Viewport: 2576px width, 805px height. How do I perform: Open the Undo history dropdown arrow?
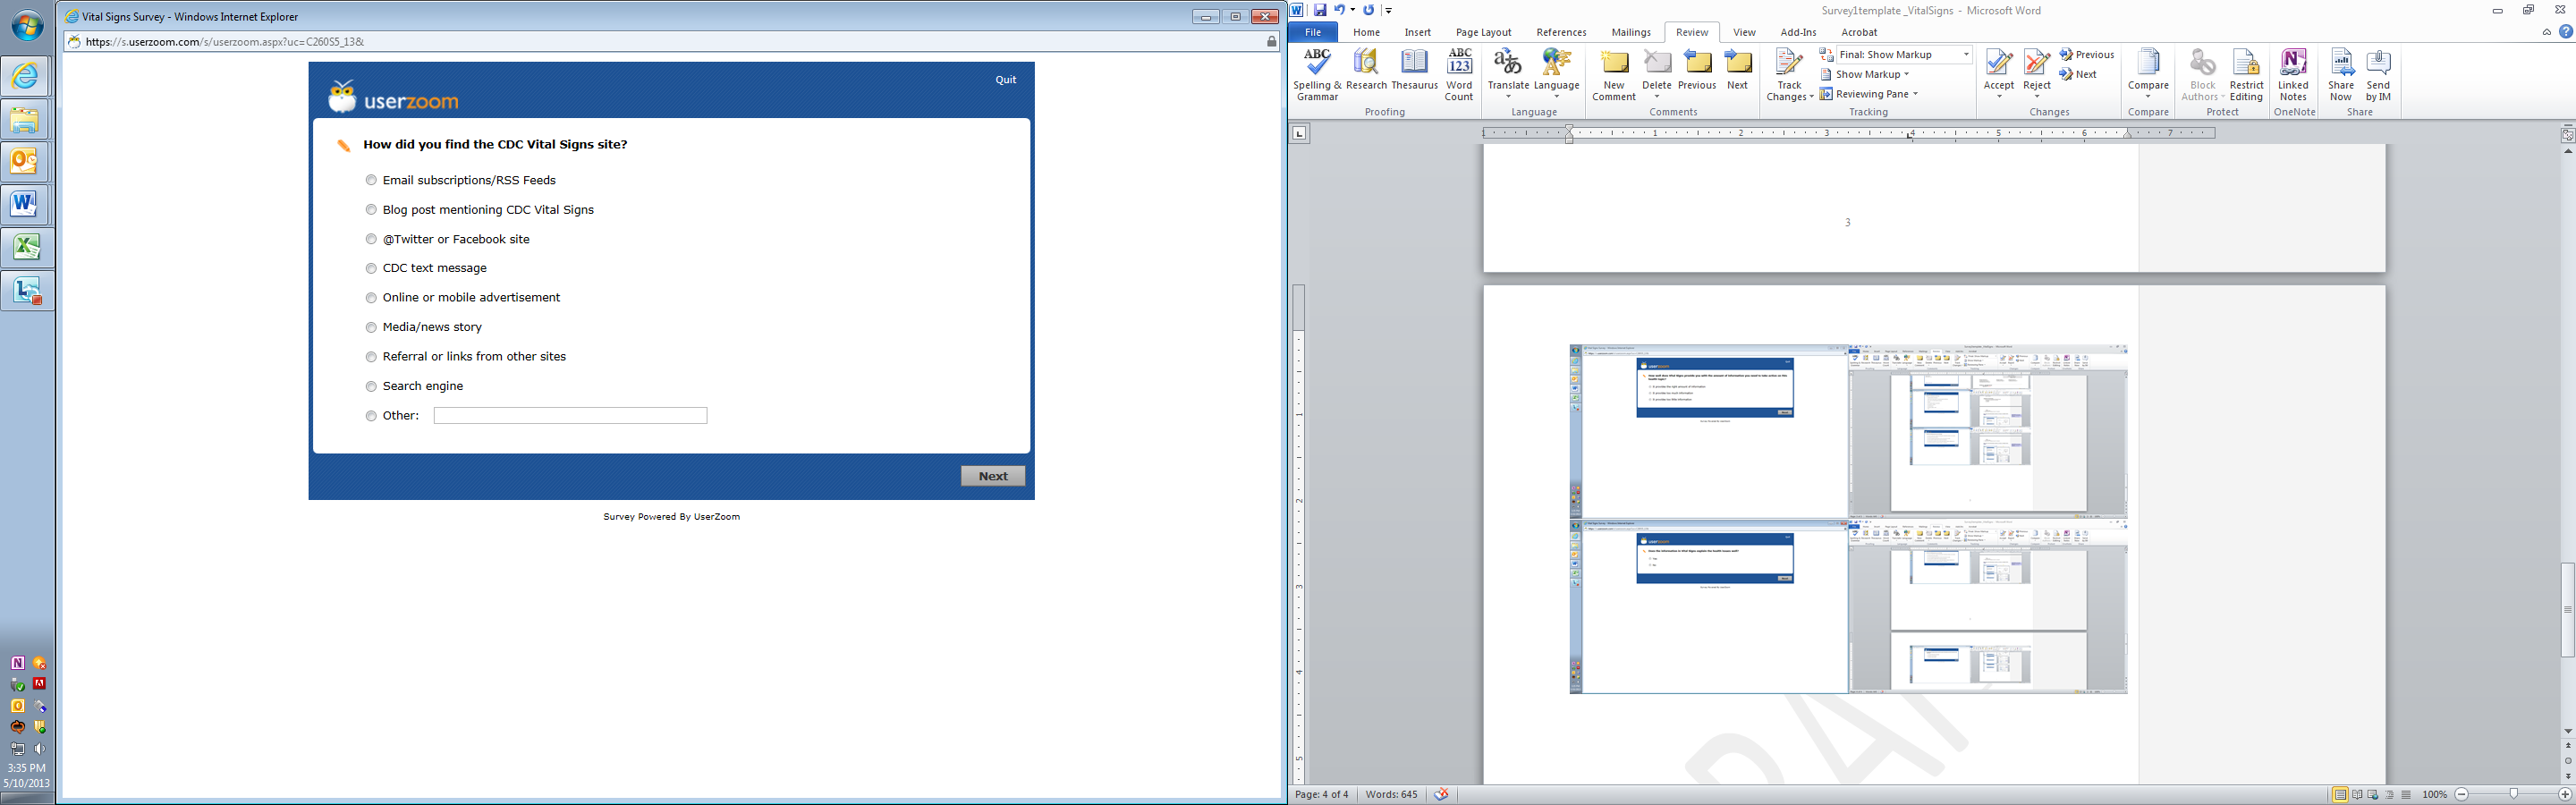pos(1353,10)
